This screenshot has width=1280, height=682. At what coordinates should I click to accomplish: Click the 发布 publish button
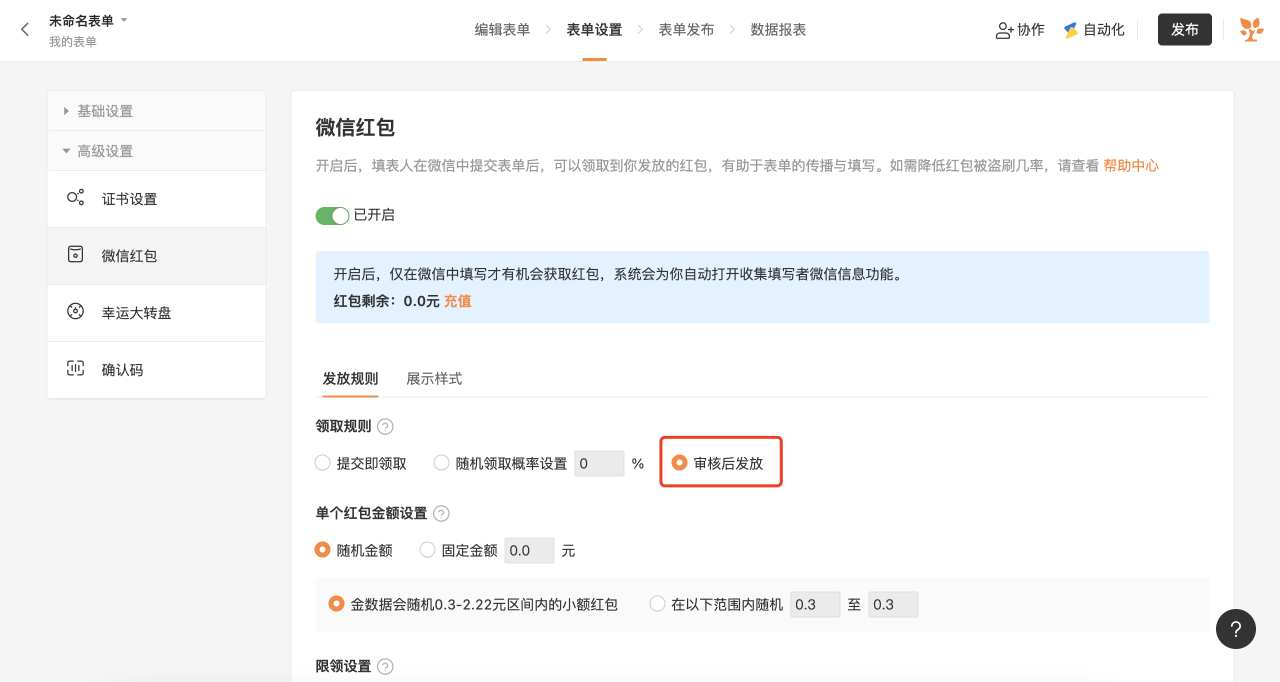(1185, 30)
